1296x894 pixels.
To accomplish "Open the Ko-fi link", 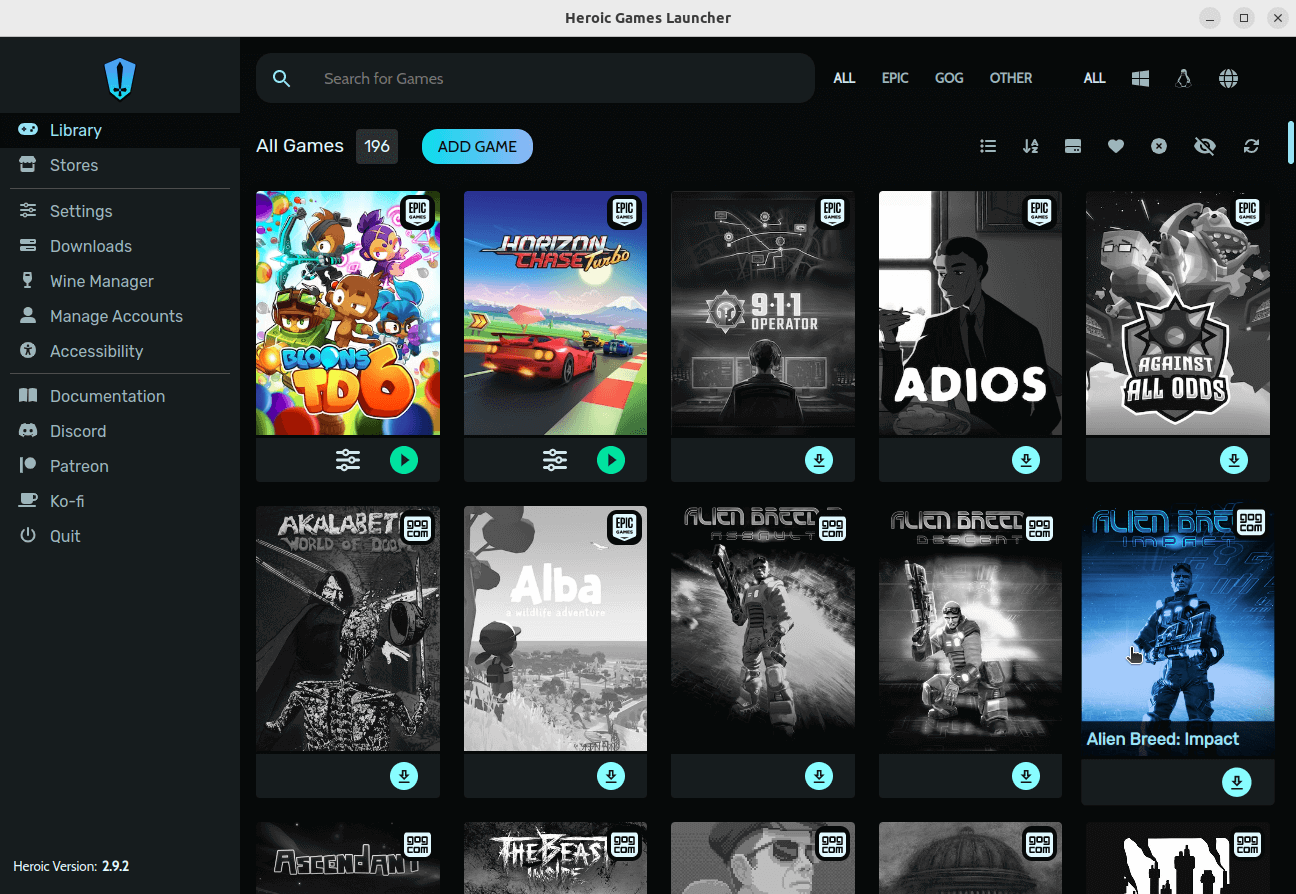I will pyautogui.click(x=120, y=501).
